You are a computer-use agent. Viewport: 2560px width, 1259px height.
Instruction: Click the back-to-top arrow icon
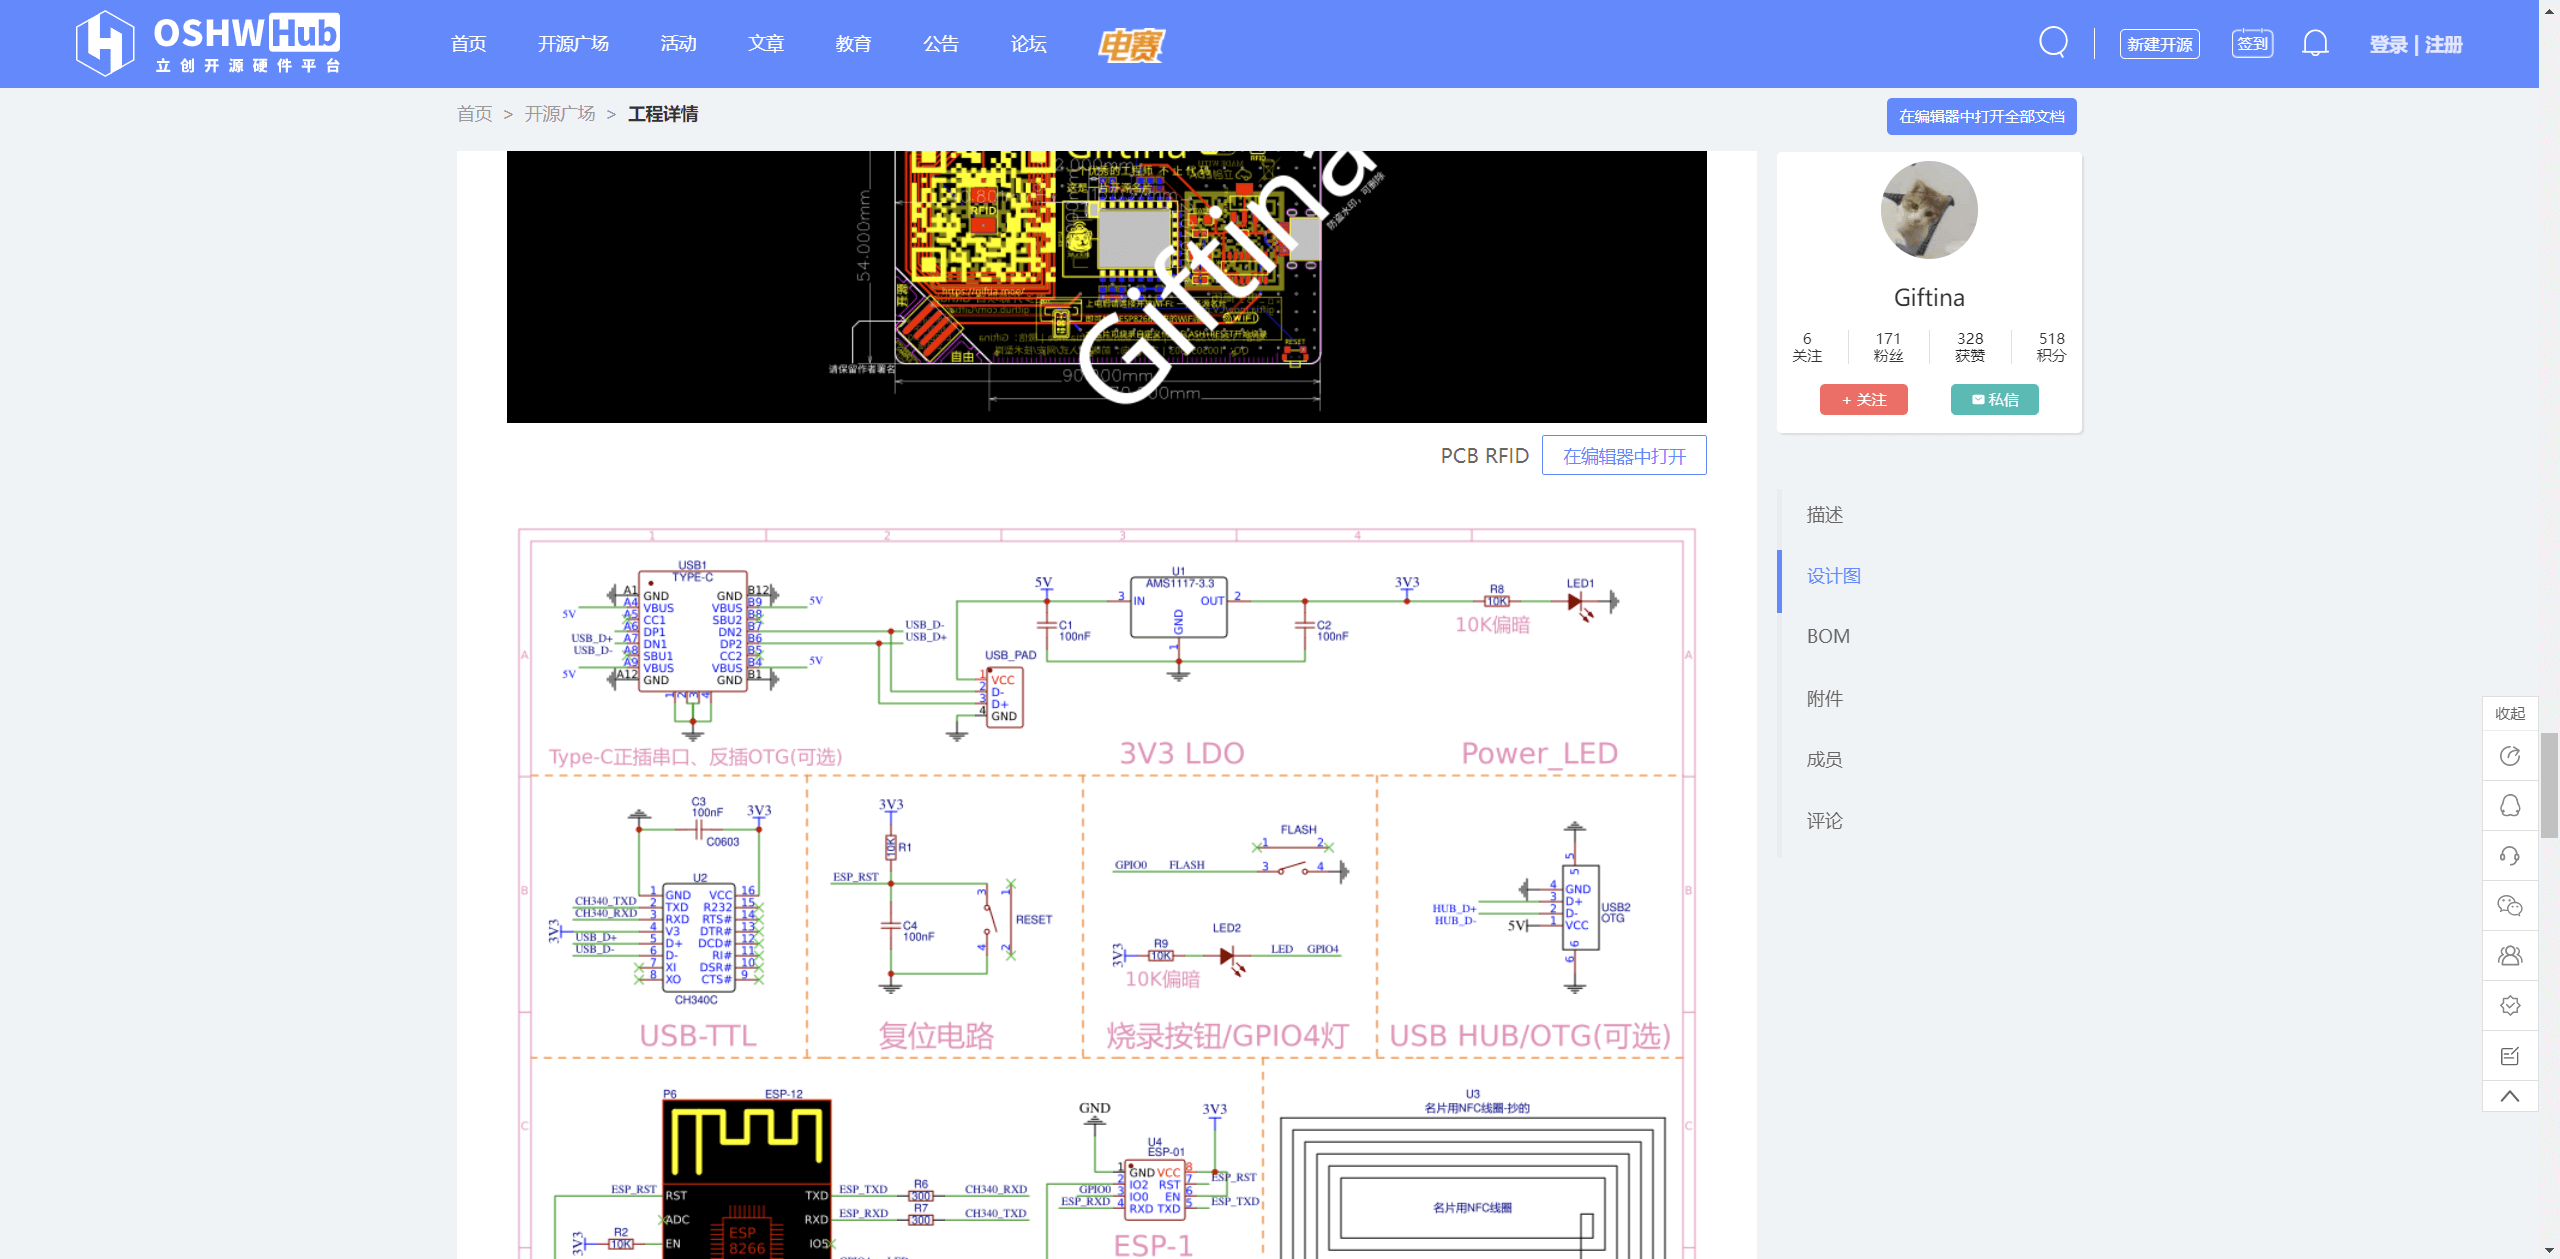[2510, 1096]
